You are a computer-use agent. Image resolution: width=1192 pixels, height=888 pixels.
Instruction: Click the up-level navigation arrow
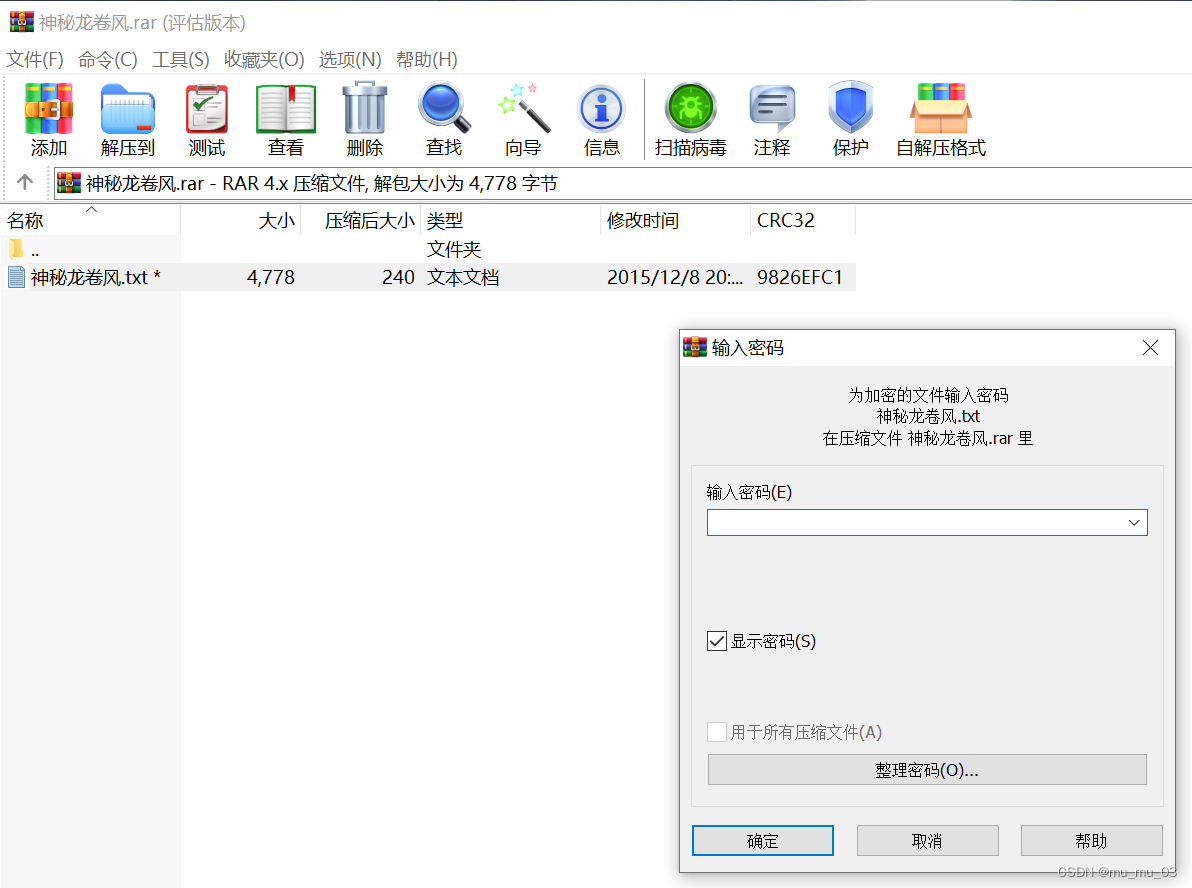pyautogui.click(x=24, y=182)
